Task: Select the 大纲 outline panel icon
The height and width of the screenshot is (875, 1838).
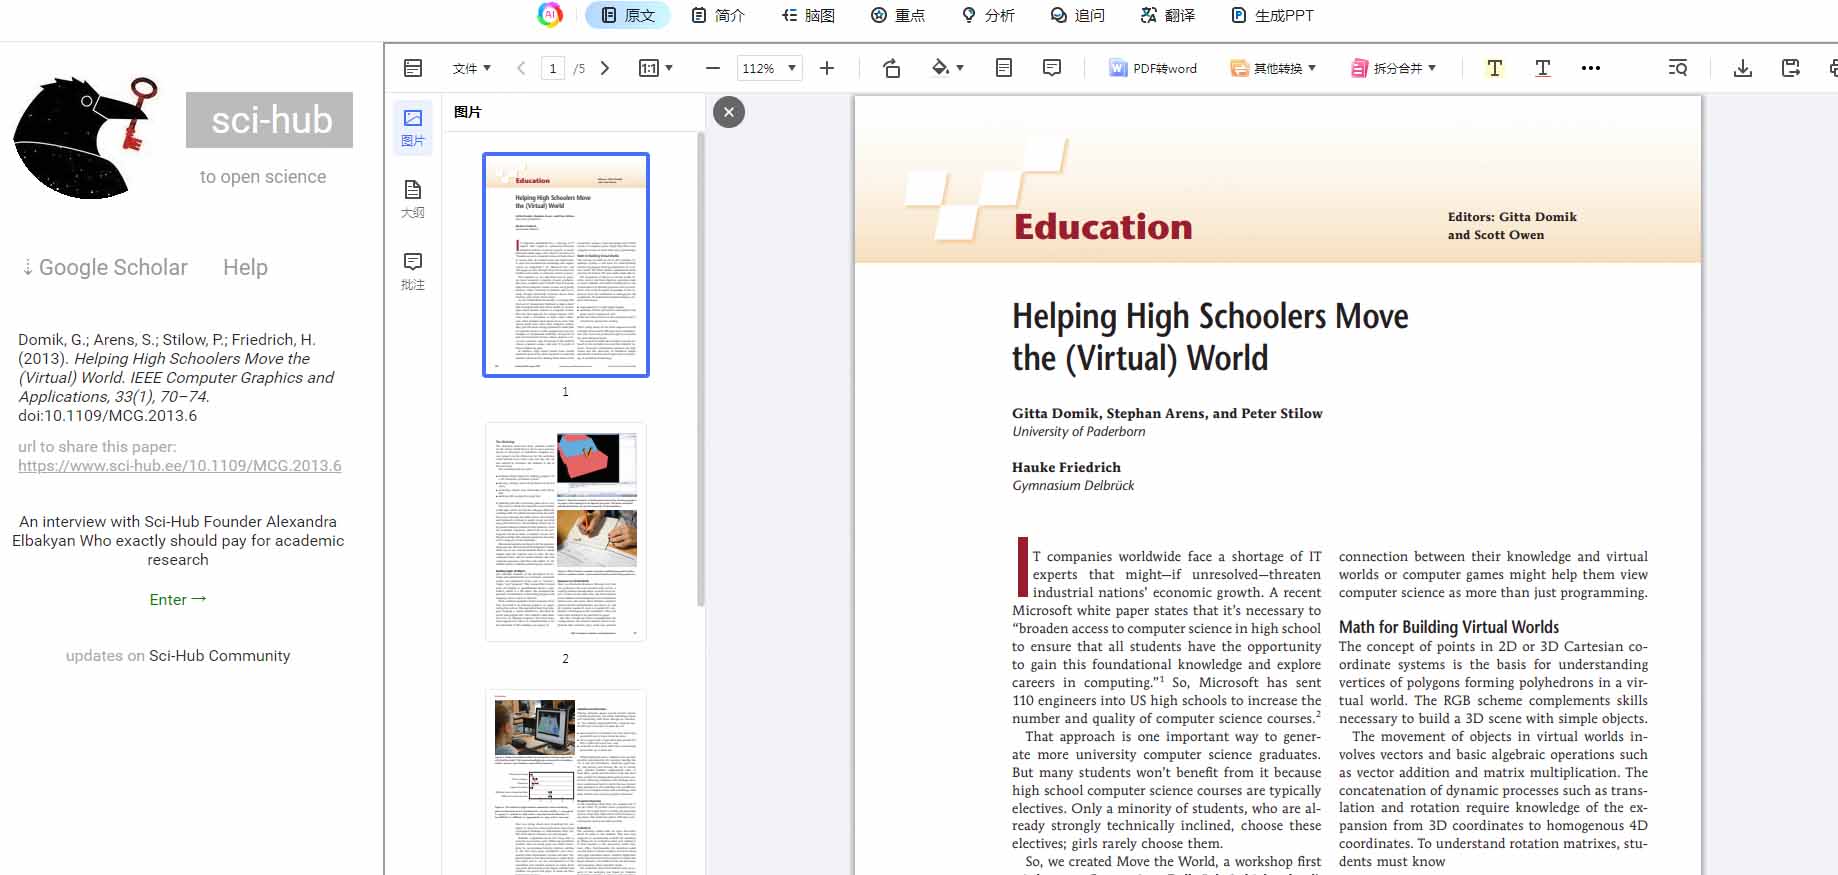Action: (x=413, y=199)
